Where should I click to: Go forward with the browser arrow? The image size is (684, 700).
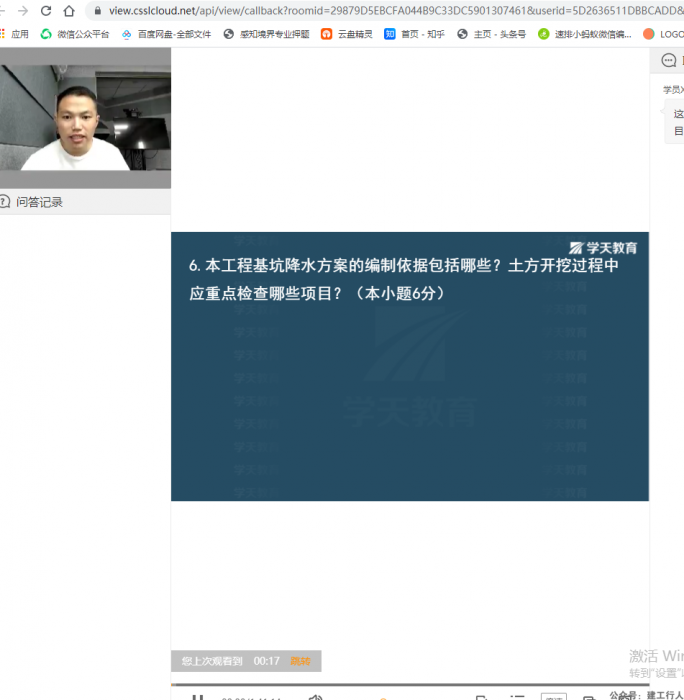(23, 11)
